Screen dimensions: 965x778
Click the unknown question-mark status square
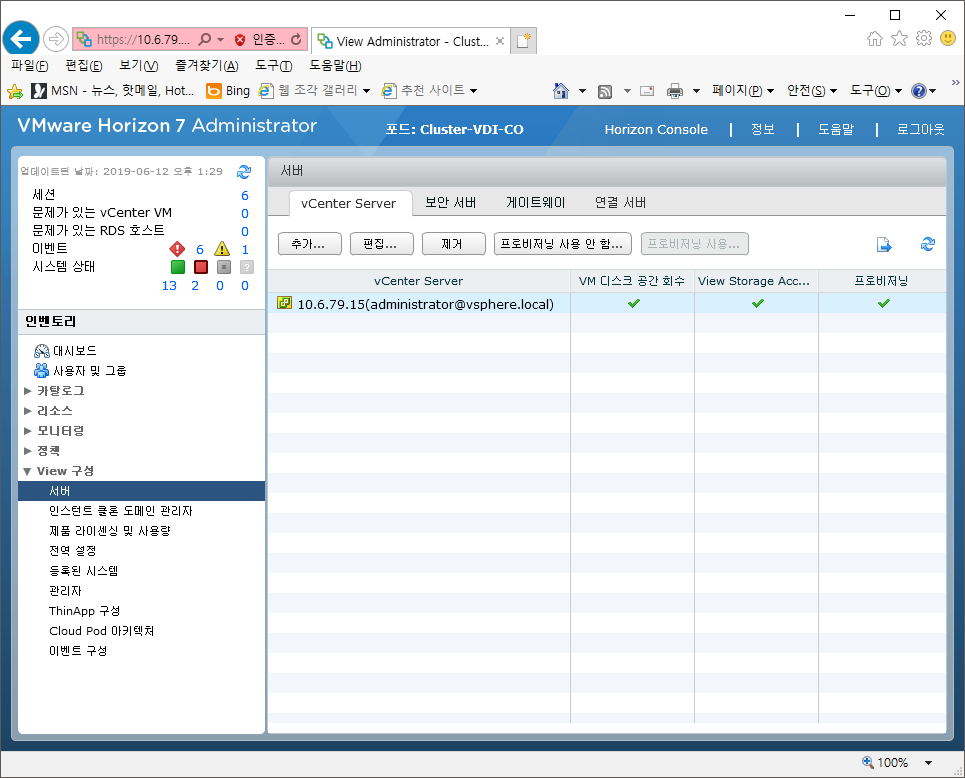click(247, 267)
